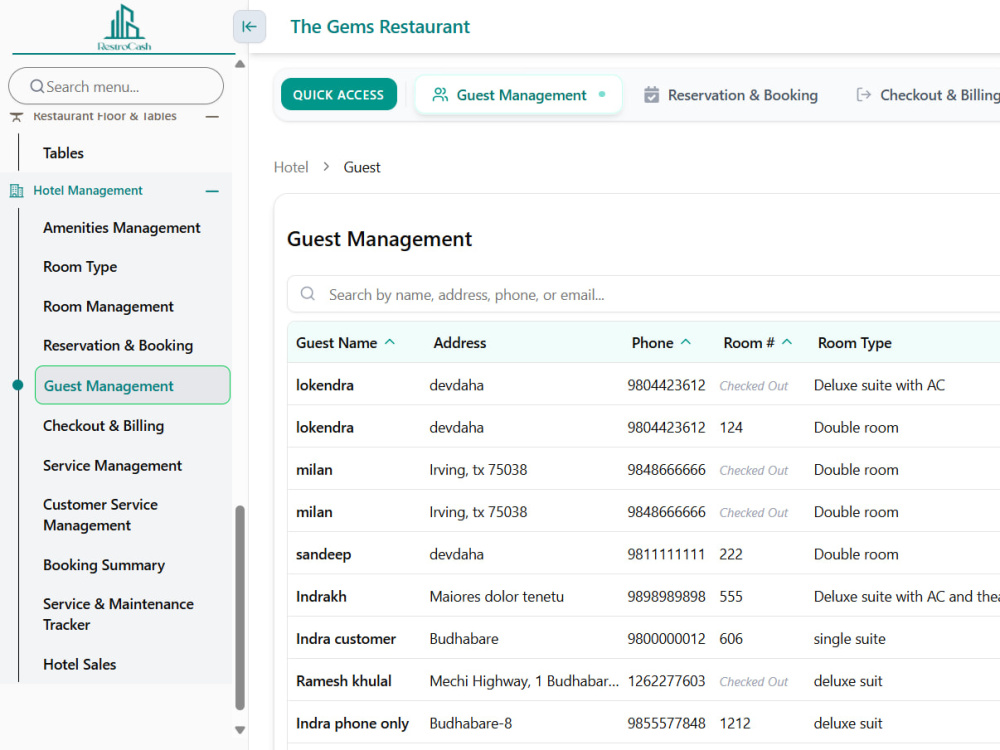
Task: Click phone number 9800000012
Action: (x=666, y=638)
